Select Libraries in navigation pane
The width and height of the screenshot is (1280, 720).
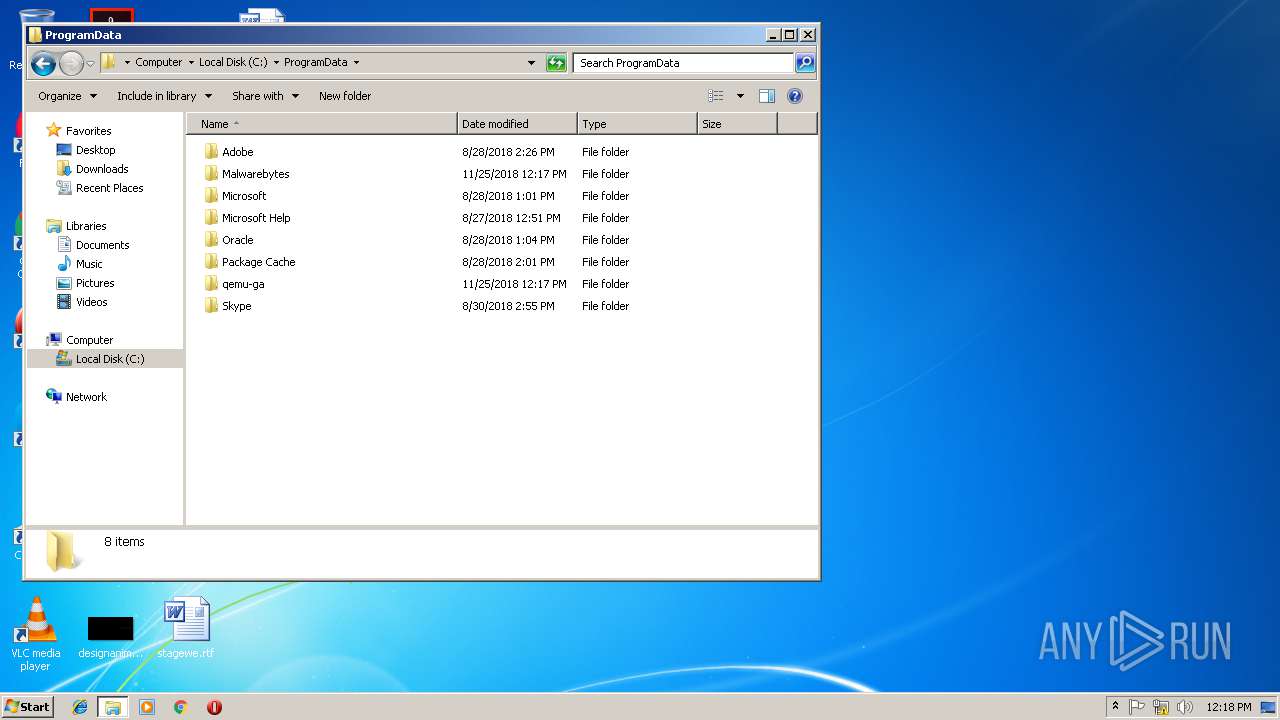tap(86, 226)
